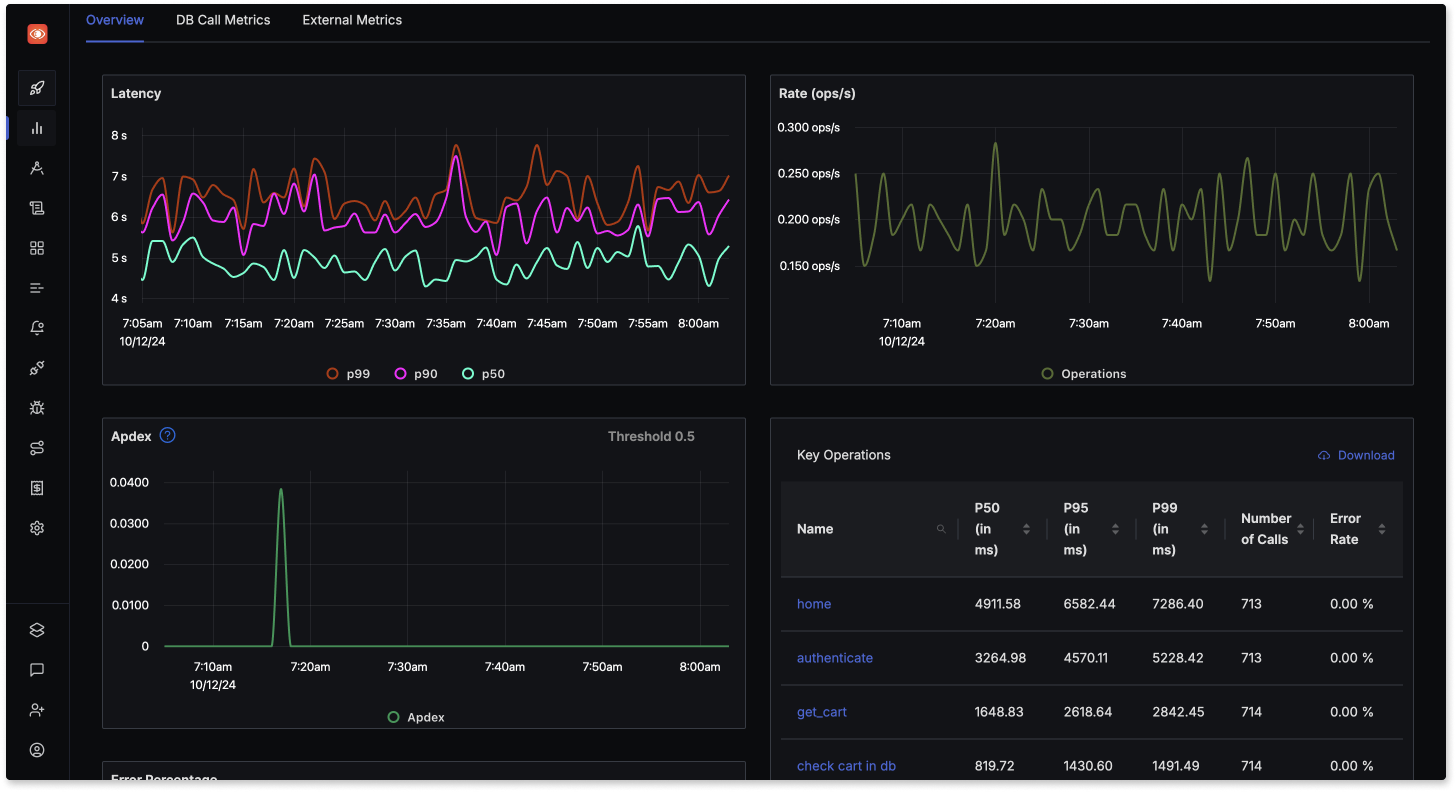Screen dimensions: 1456x792
Task: Open the Alerts bell icon
Action: point(37,327)
